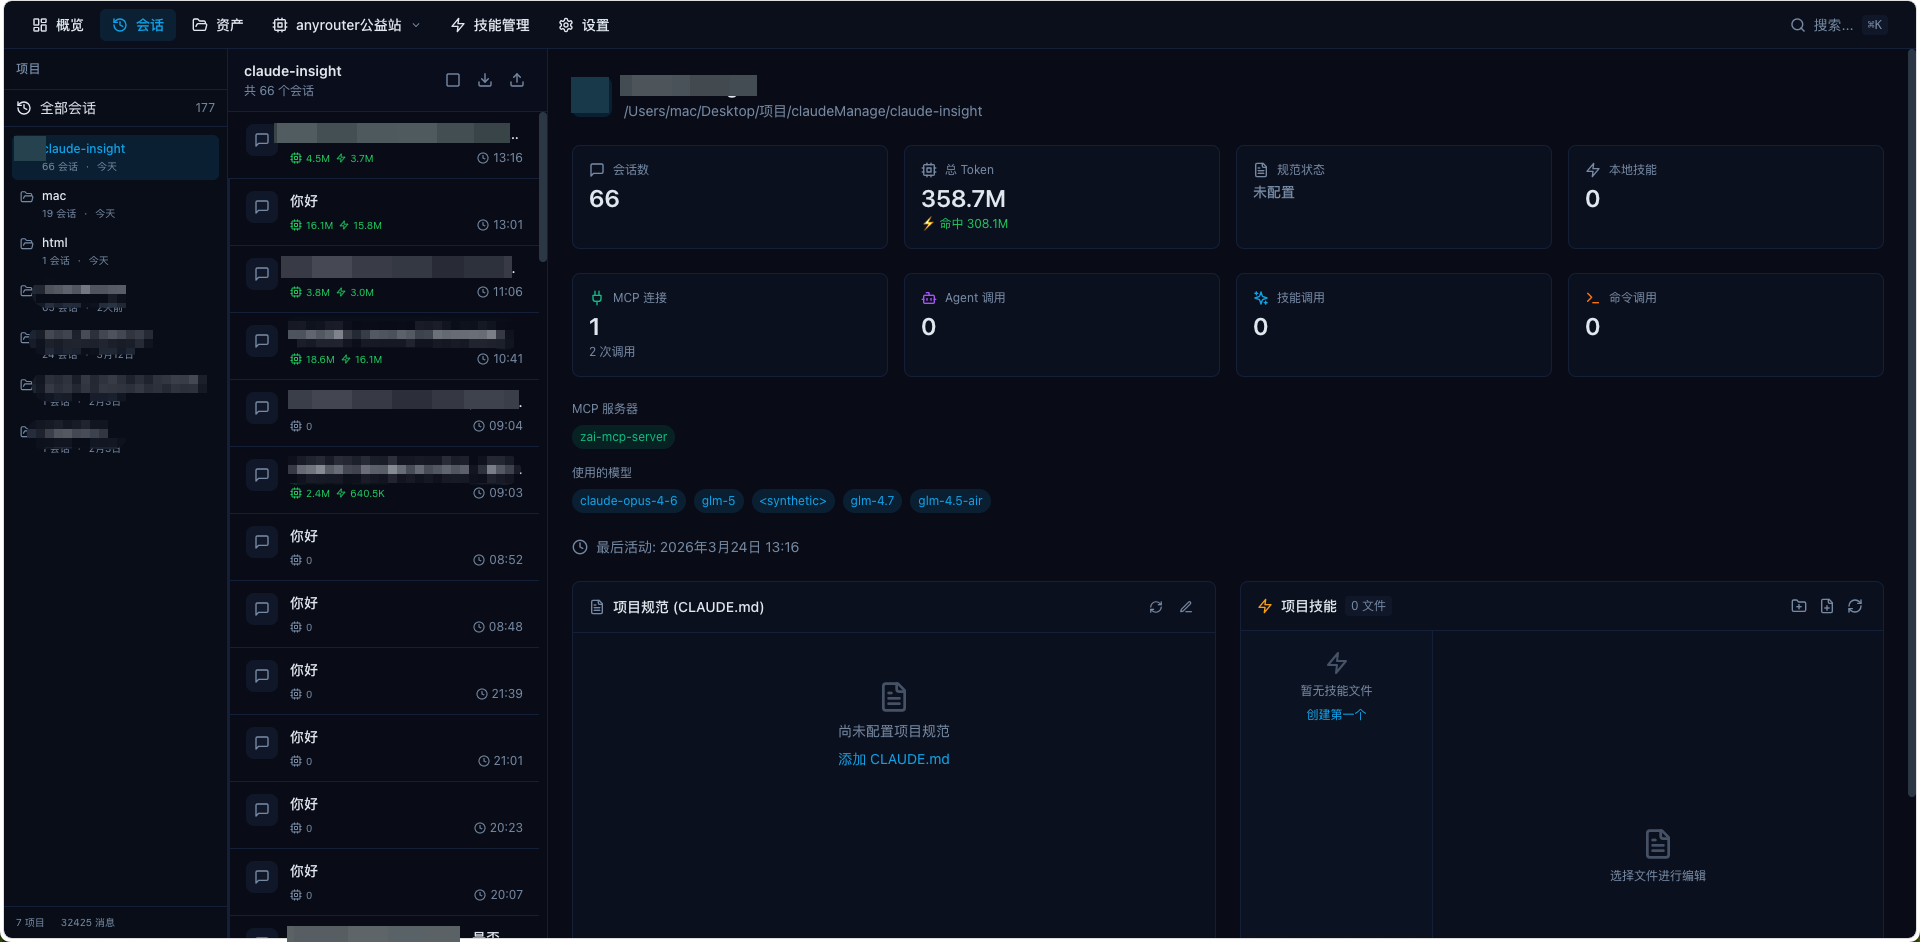This screenshot has height=942, width=1920.
Task: Click the 命令调用 terminal icon
Action: click(x=1593, y=298)
